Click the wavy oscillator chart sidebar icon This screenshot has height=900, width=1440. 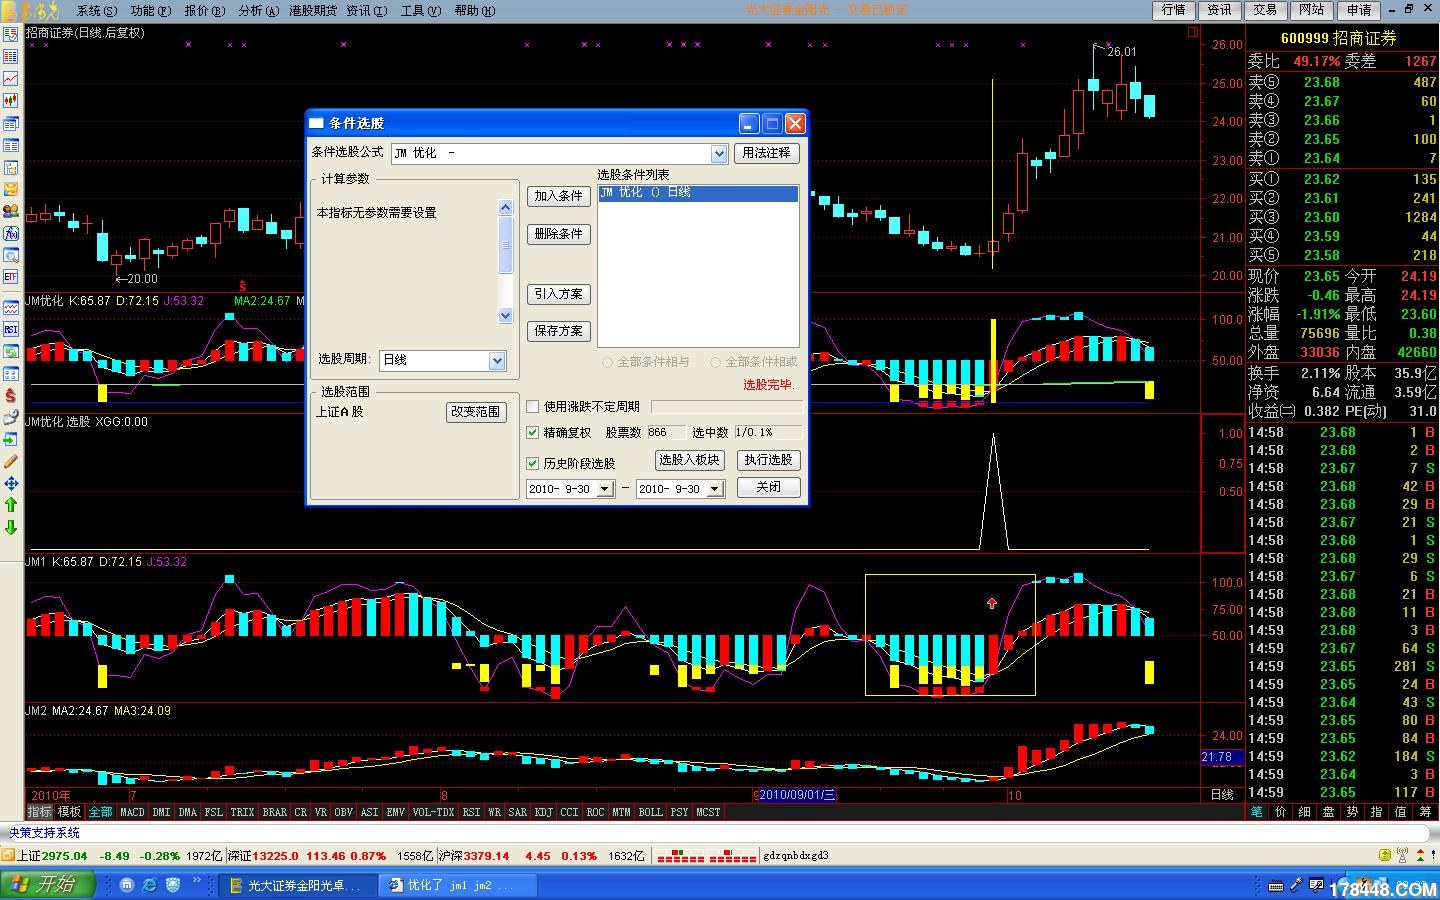coord(11,307)
